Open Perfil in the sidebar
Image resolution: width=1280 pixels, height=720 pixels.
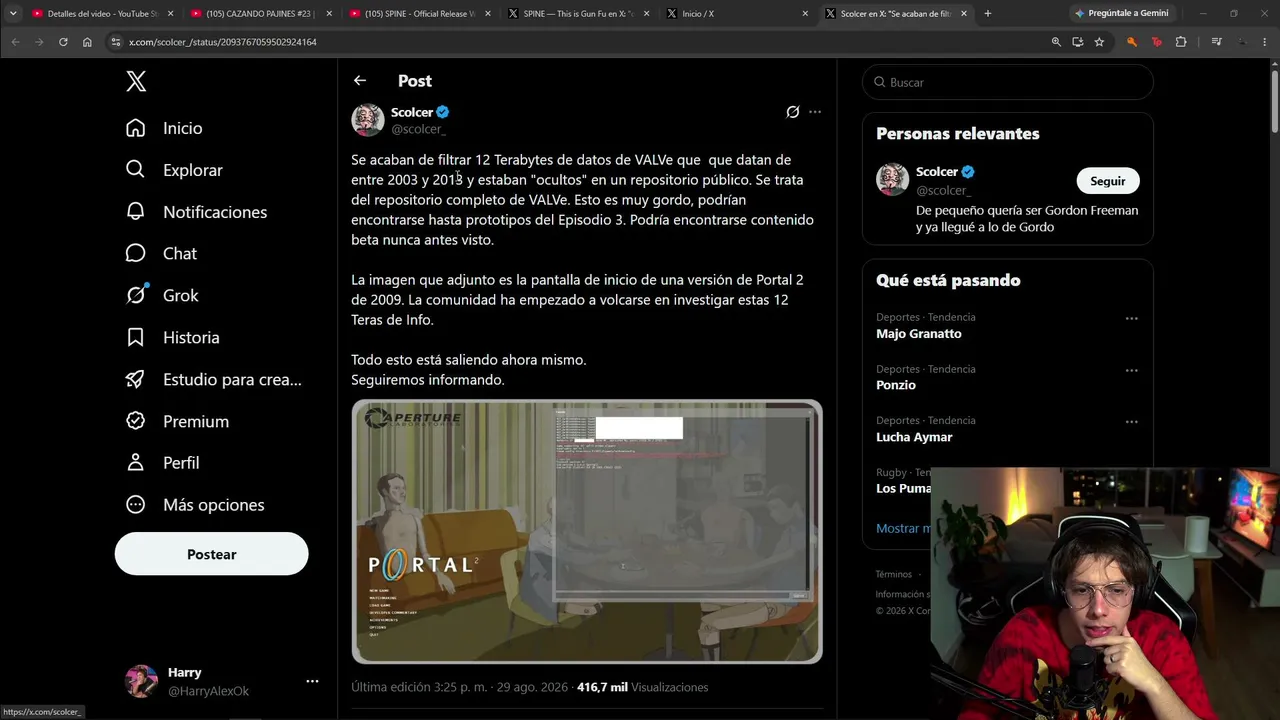pos(162,463)
